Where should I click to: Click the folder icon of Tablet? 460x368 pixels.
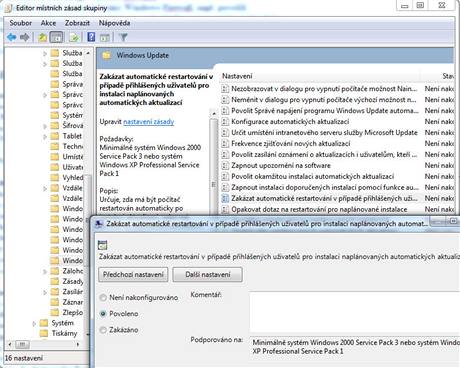click(x=55, y=136)
